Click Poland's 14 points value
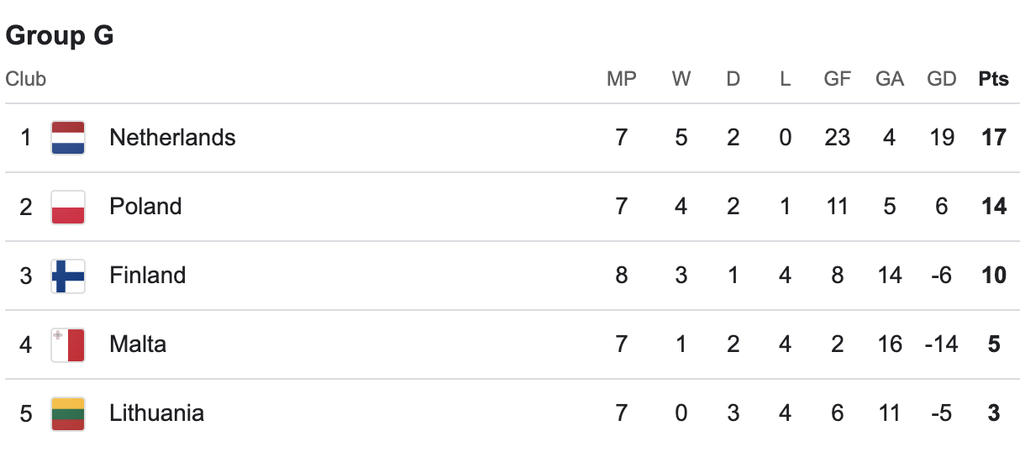1020x452 pixels. coord(993,207)
